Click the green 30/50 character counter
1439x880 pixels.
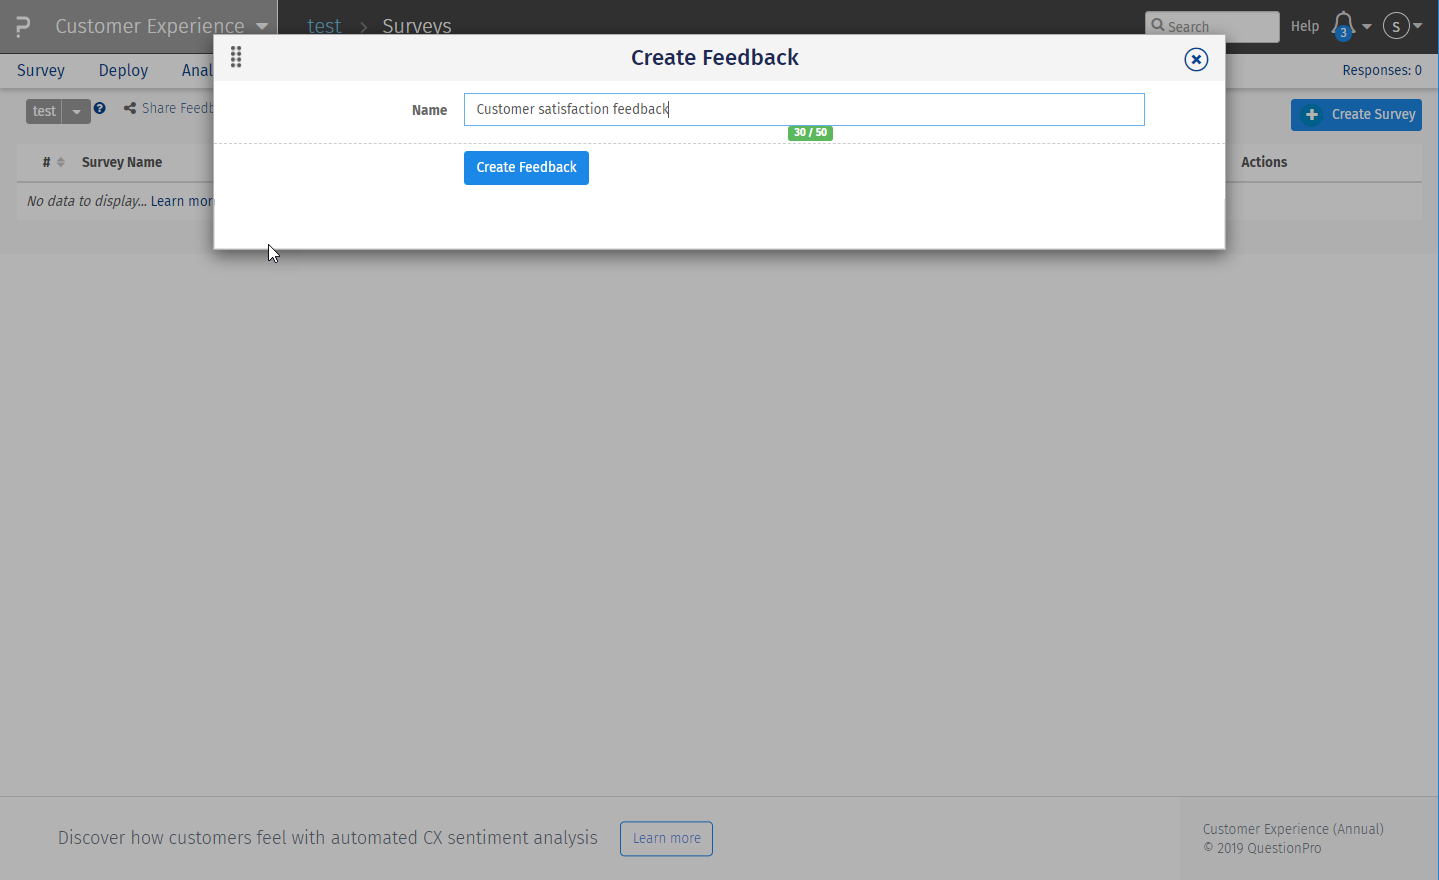pos(809,132)
